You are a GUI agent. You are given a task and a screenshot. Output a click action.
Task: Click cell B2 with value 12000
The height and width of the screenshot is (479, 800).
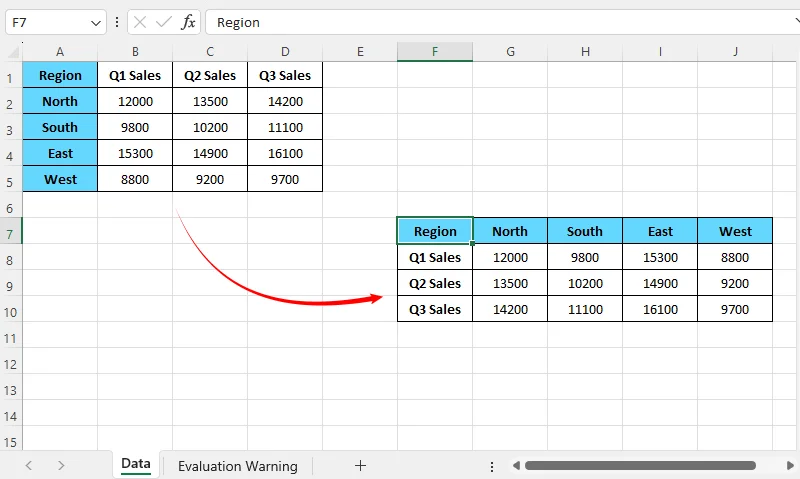(135, 101)
